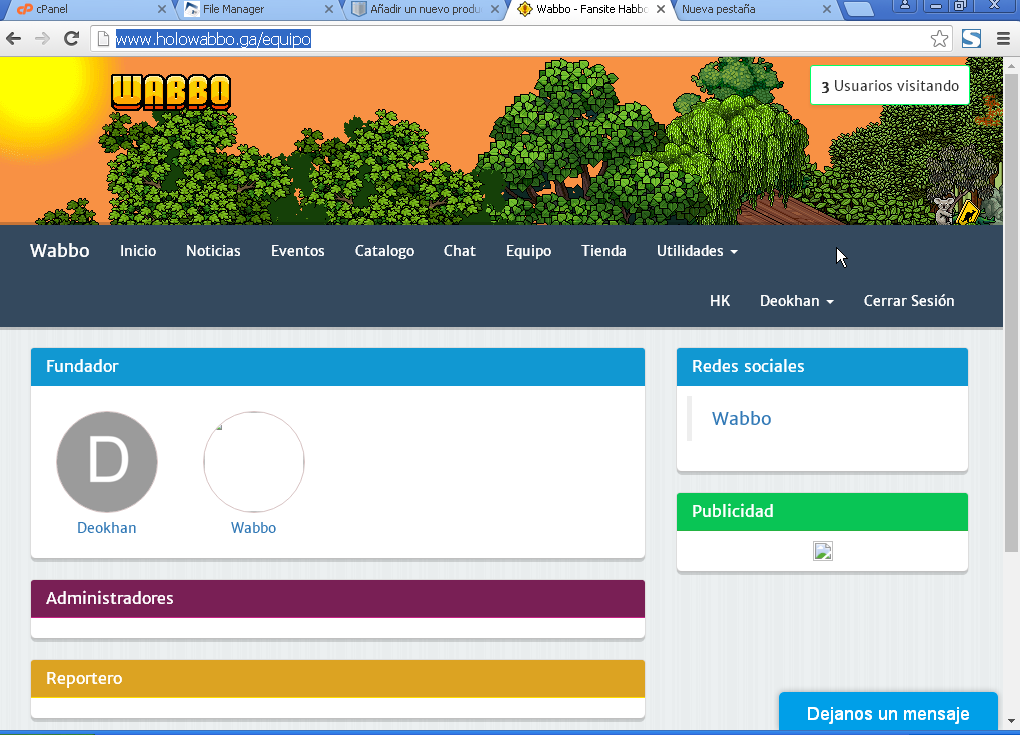The width and height of the screenshot is (1020, 735).
Task: Click the Wabbo brand navbar link
Action: tap(60, 250)
